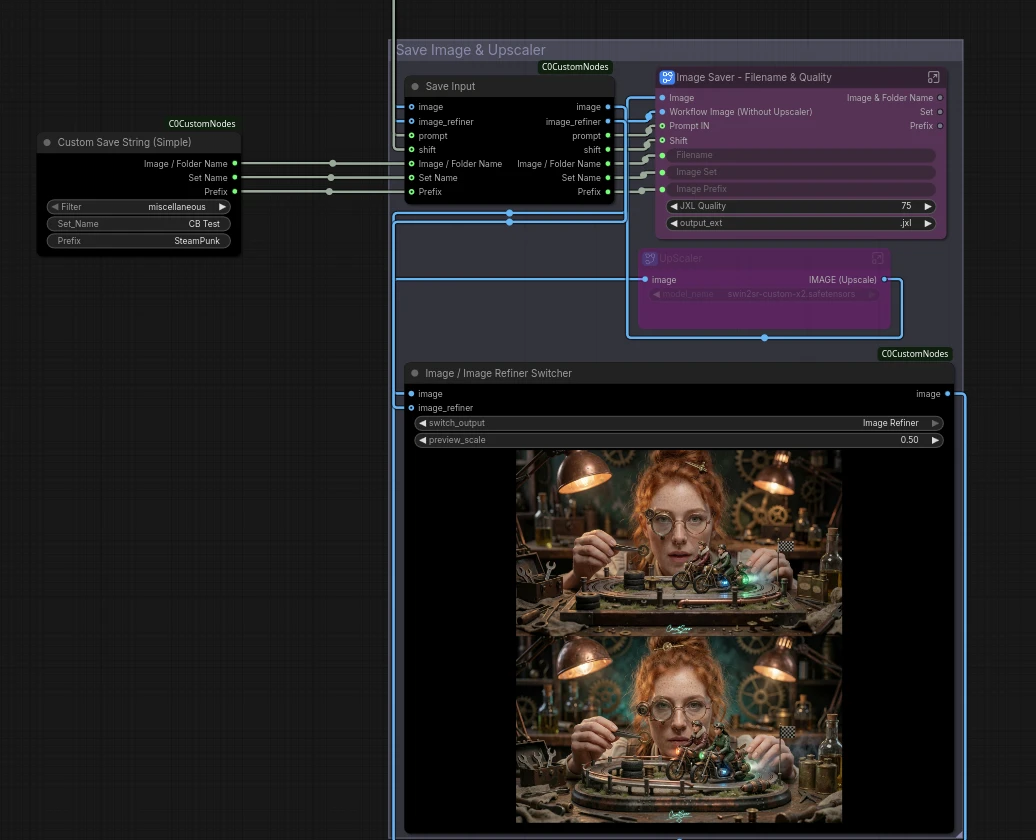Click Save Input image_refiner input socket
1036x840 pixels.
click(412, 122)
